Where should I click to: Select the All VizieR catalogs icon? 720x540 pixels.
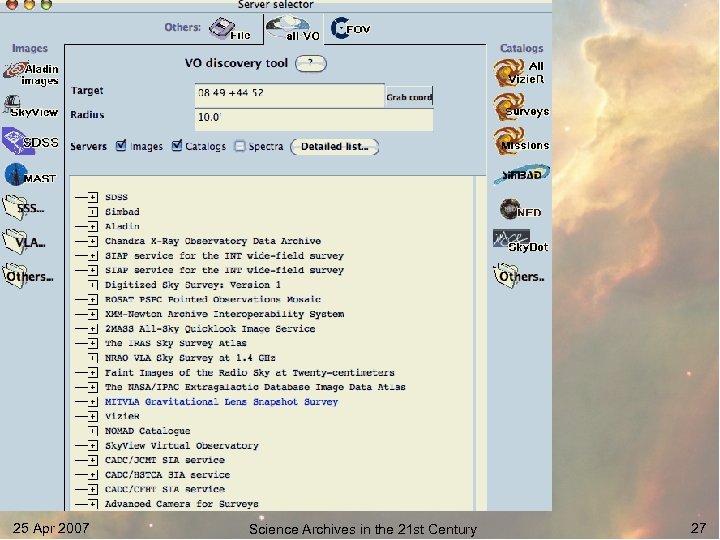coord(519,73)
